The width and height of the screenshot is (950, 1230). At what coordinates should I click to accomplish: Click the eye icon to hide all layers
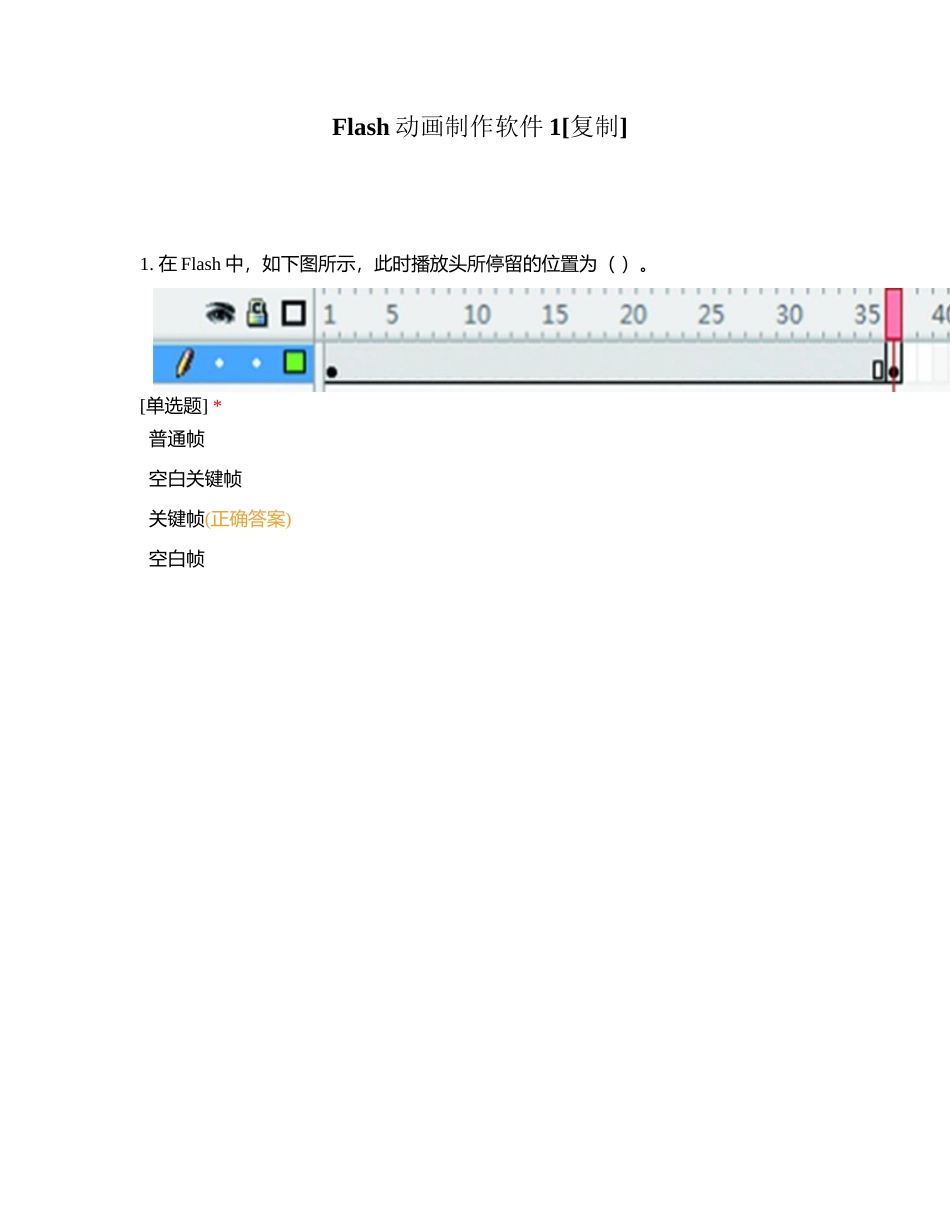point(221,313)
